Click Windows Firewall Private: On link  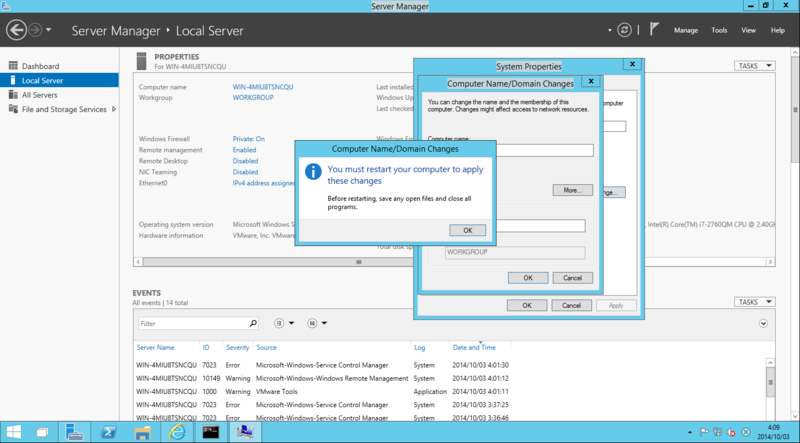click(x=248, y=139)
